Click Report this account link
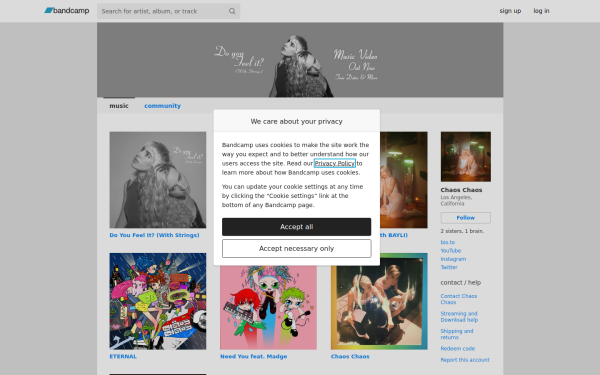Image resolution: width=600 pixels, height=375 pixels. 465,360
